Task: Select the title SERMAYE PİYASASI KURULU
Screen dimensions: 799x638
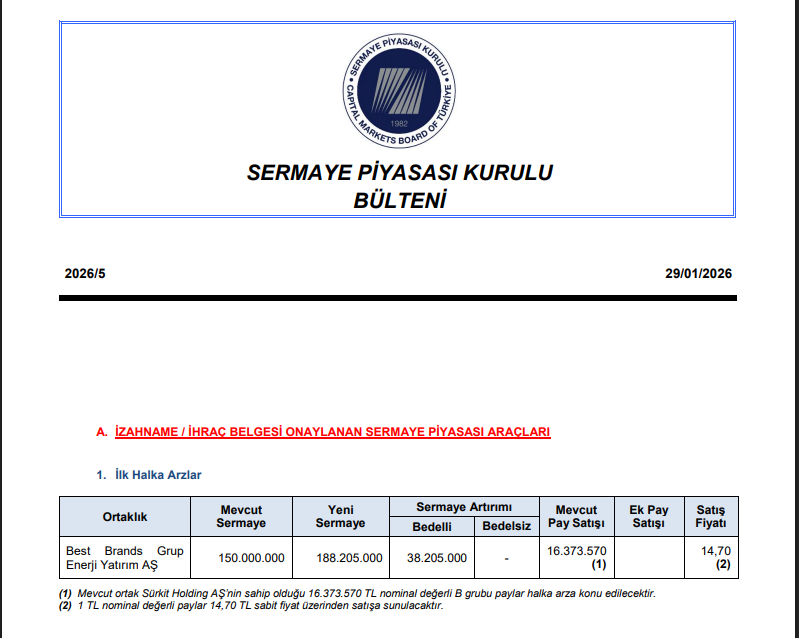Action: 400,173
